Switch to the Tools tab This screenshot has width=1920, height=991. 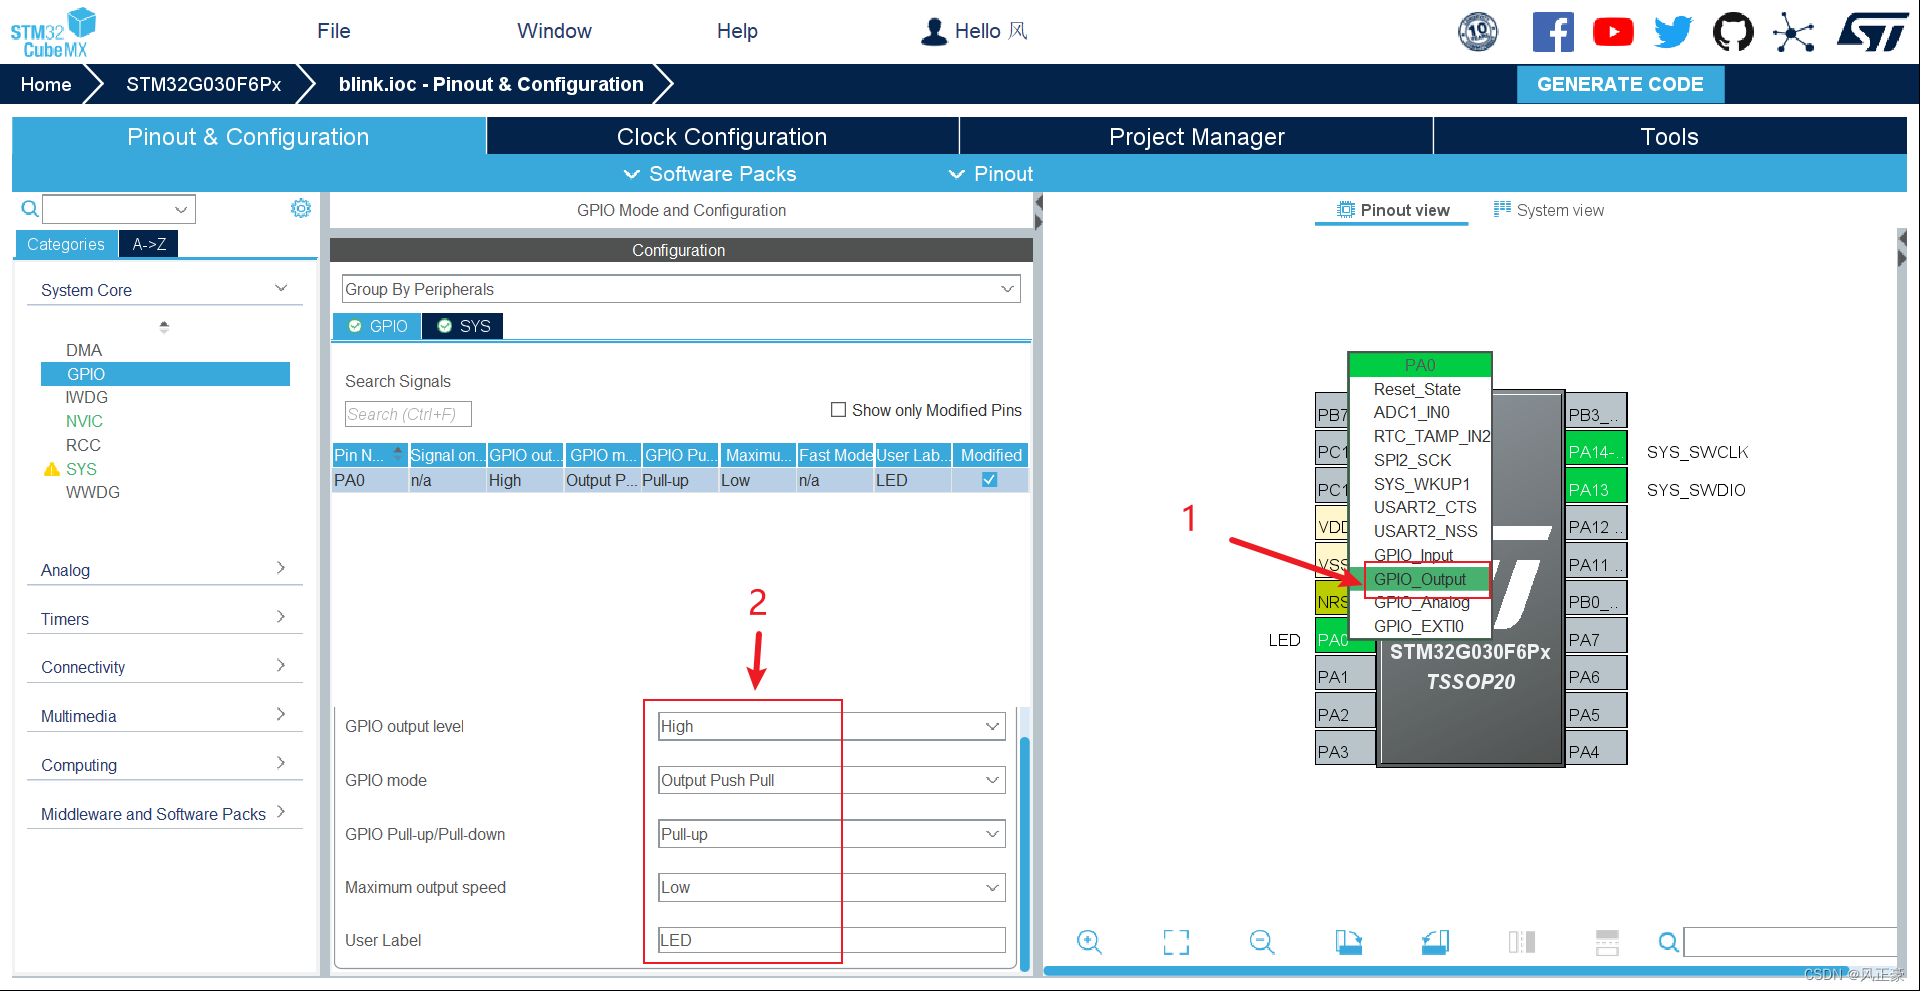coord(1670,136)
